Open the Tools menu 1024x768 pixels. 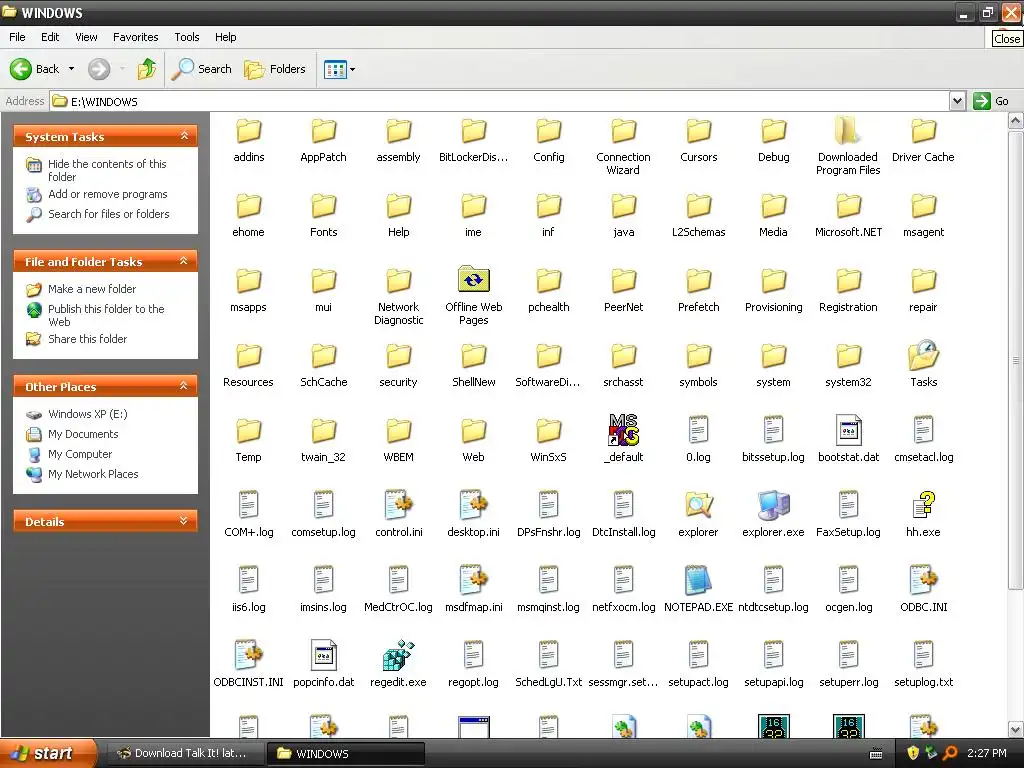point(187,37)
